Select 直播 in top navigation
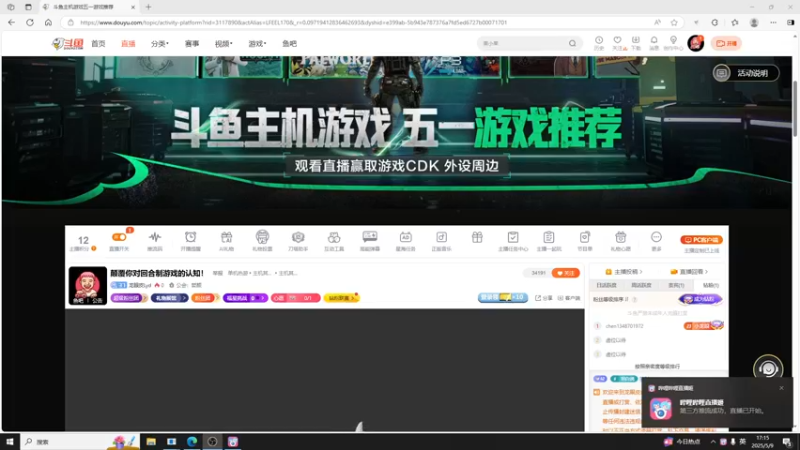Viewport: 800px width, 450px height. (x=128, y=44)
